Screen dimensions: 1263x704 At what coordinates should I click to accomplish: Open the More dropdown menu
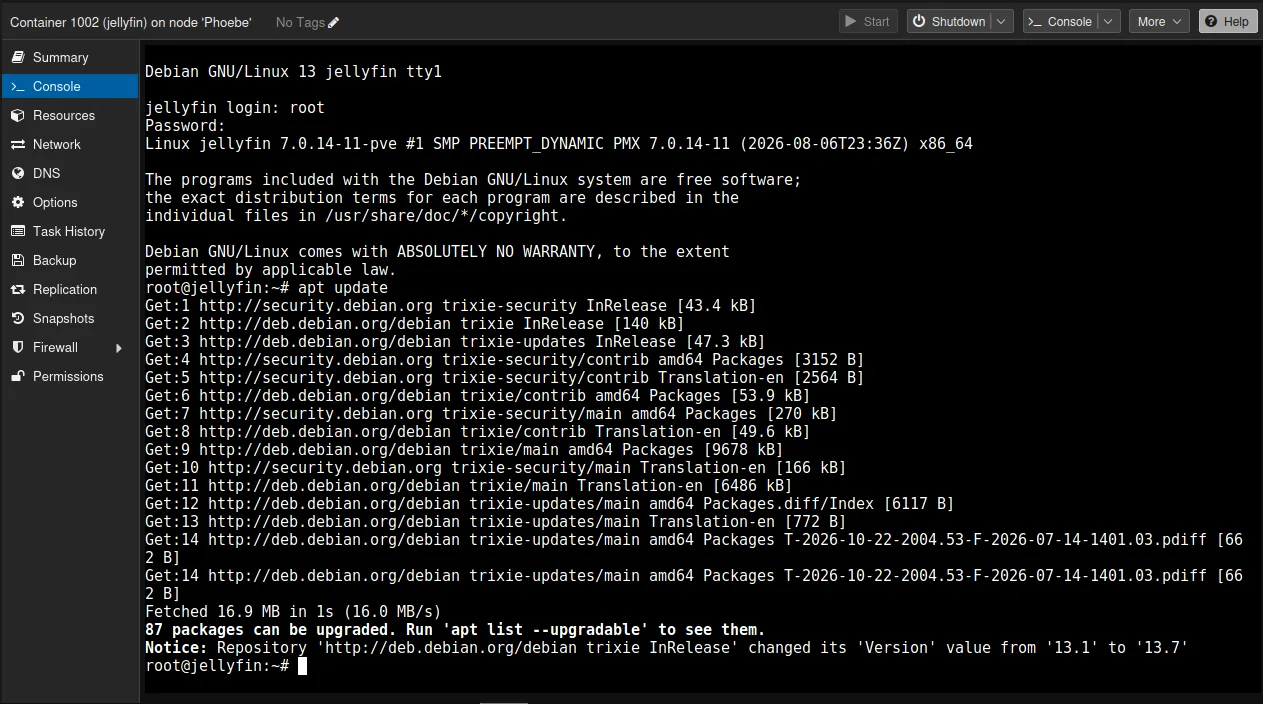coord(1158,21)
